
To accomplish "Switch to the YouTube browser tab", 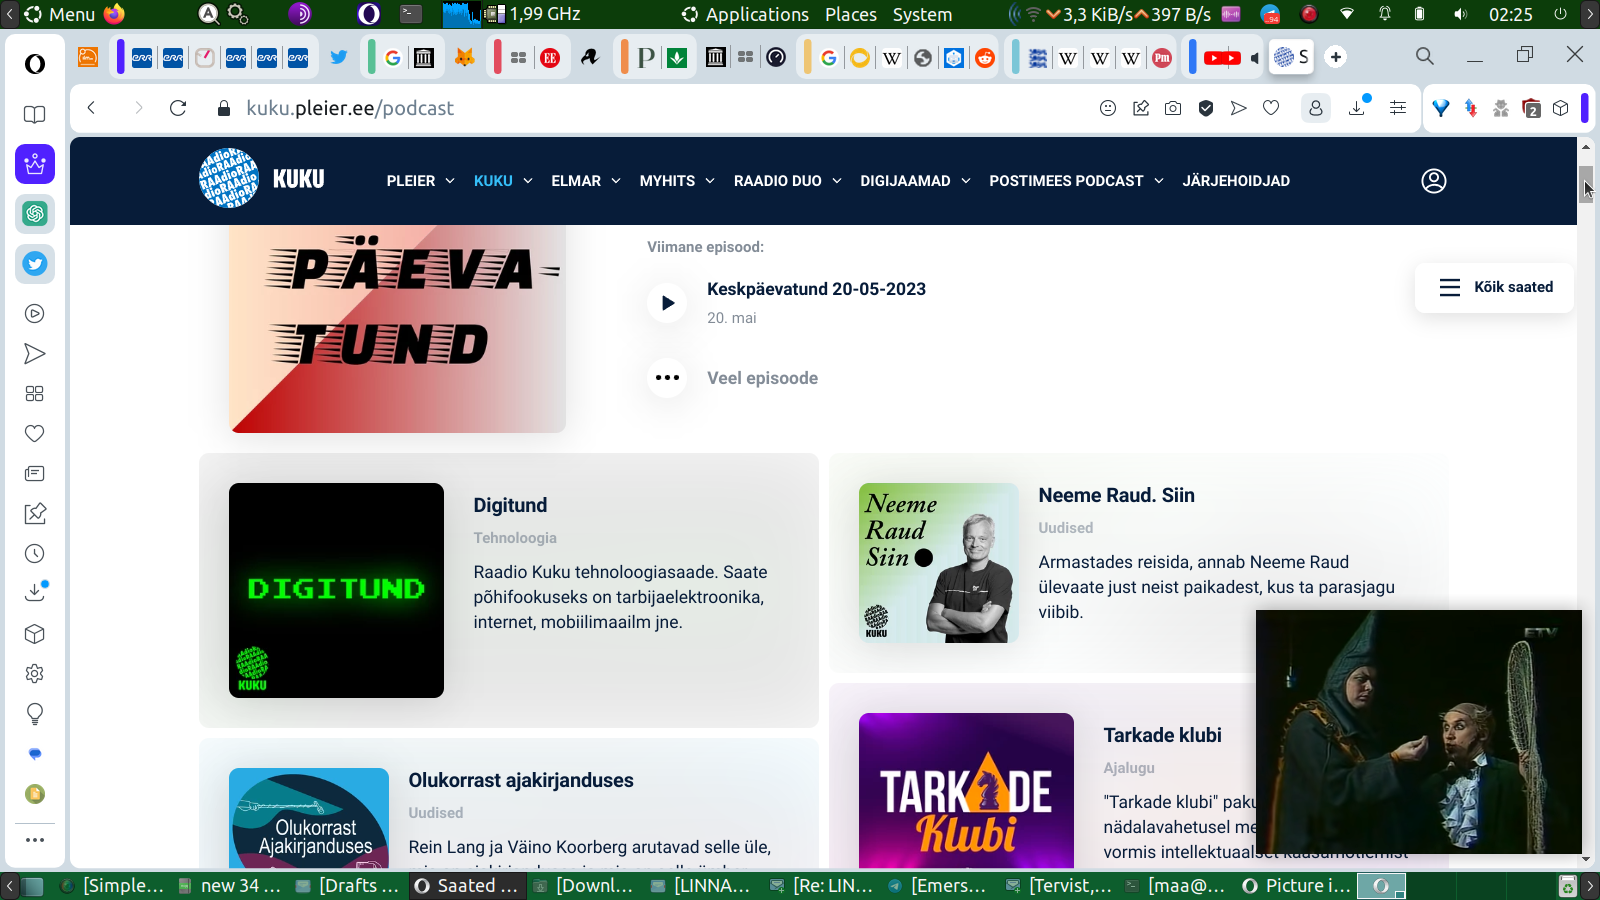I will [x=1222, y=57].
